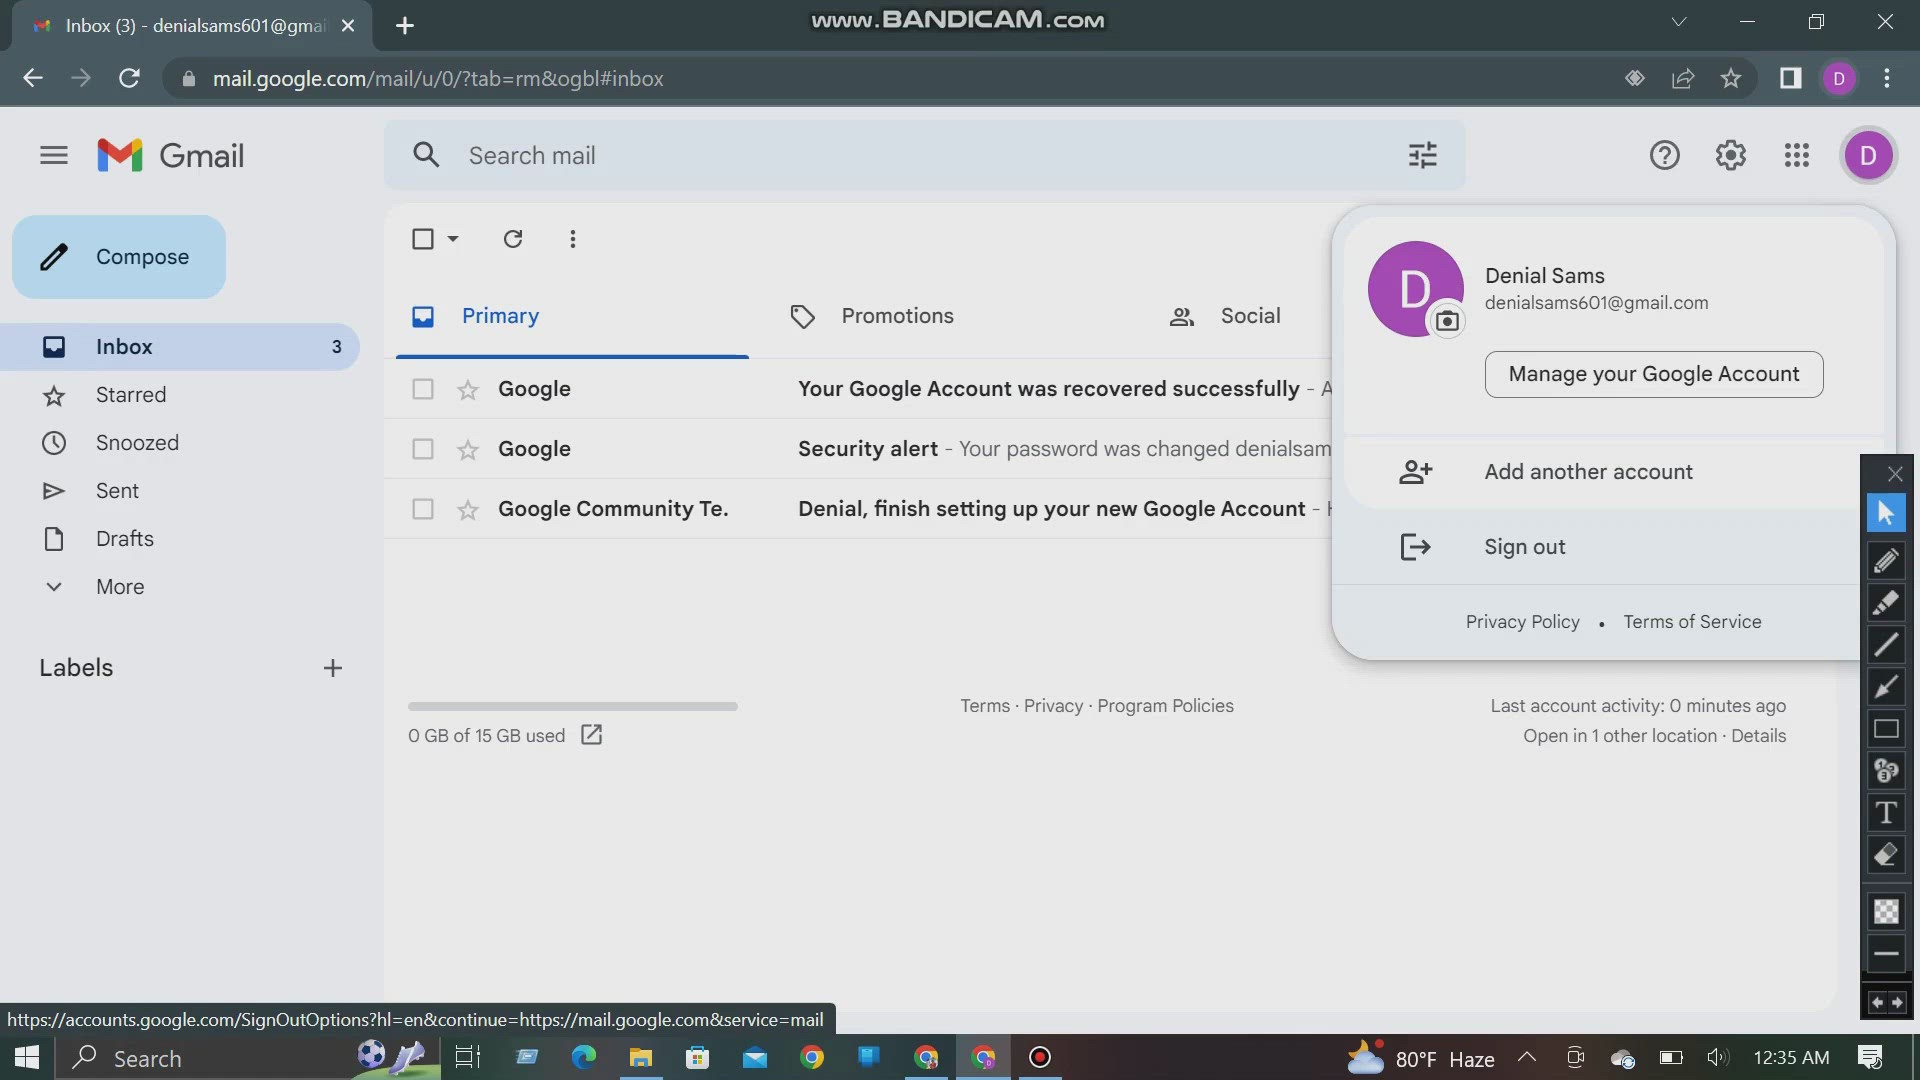Tick checkbox for Google Community Team email
The height and width of the screenshot is (1080, 1920).
pyautogui.click(x=423, y=509)
